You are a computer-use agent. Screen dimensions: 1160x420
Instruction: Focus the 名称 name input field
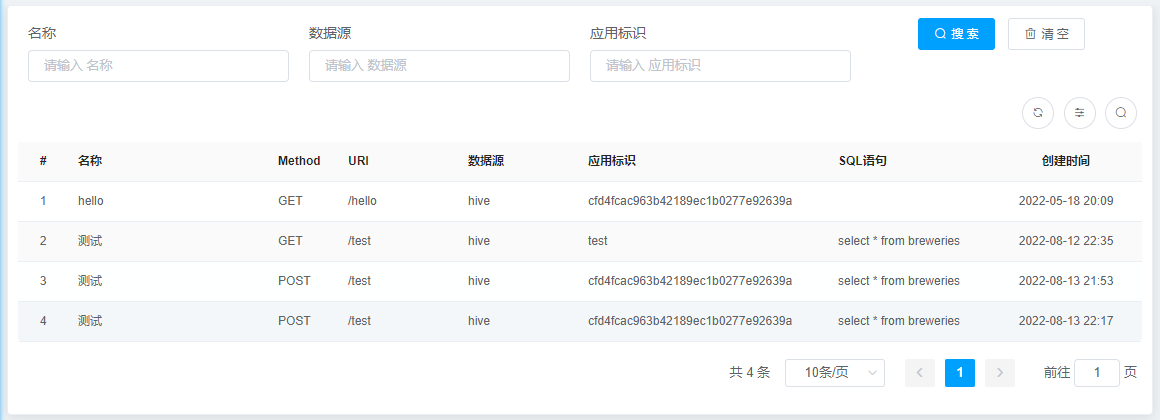158,66
